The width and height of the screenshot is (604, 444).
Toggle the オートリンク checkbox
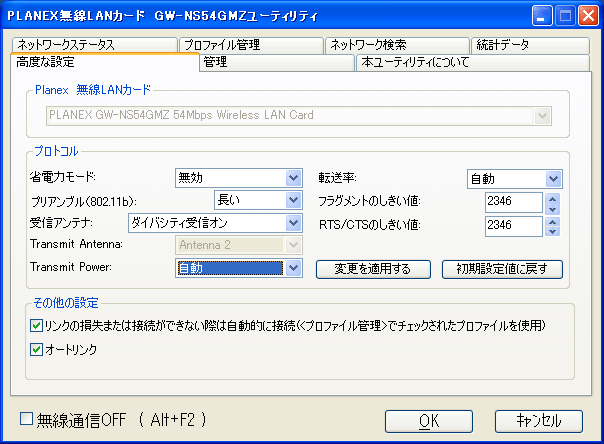36,350
